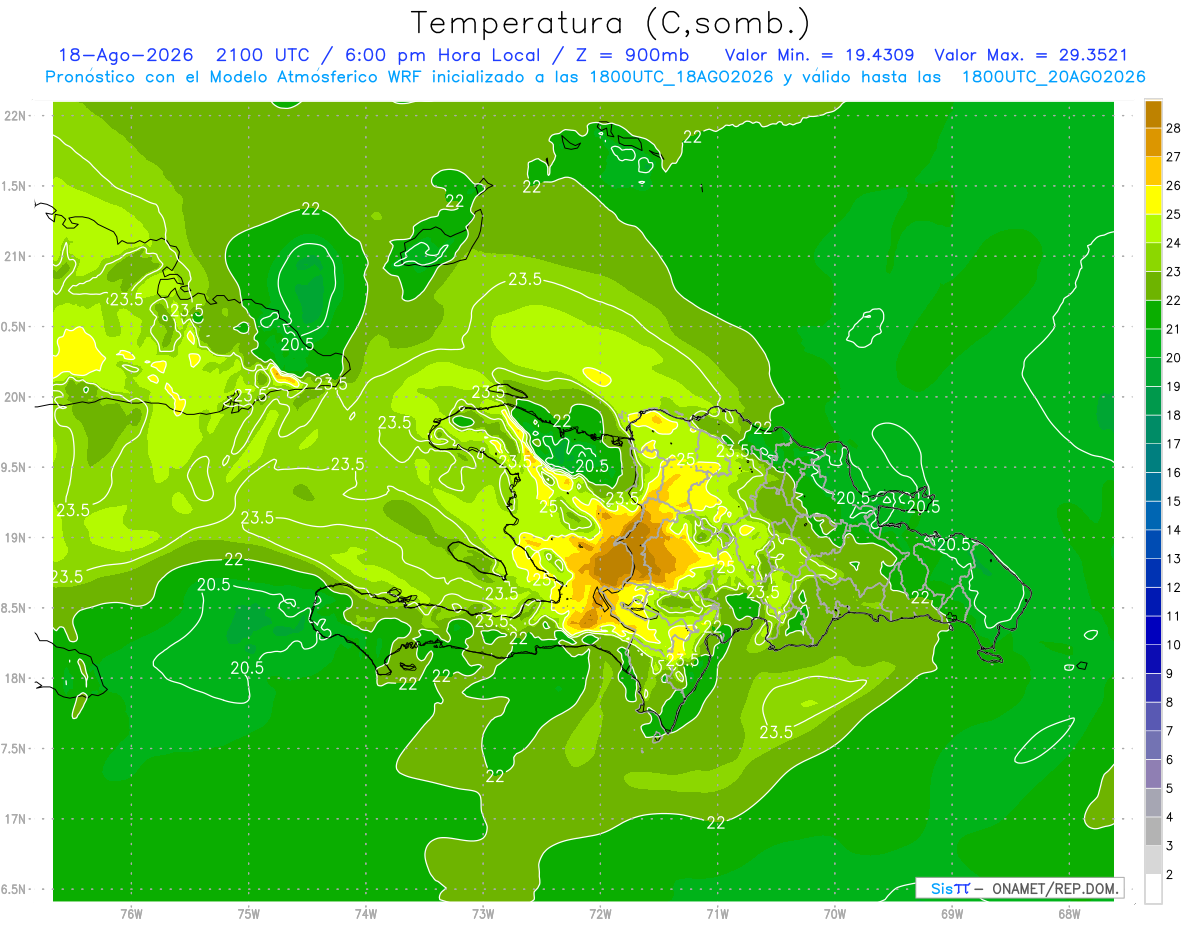Click the latitude label '20N'
The image size is (1200, 927).
click(14, 397)
